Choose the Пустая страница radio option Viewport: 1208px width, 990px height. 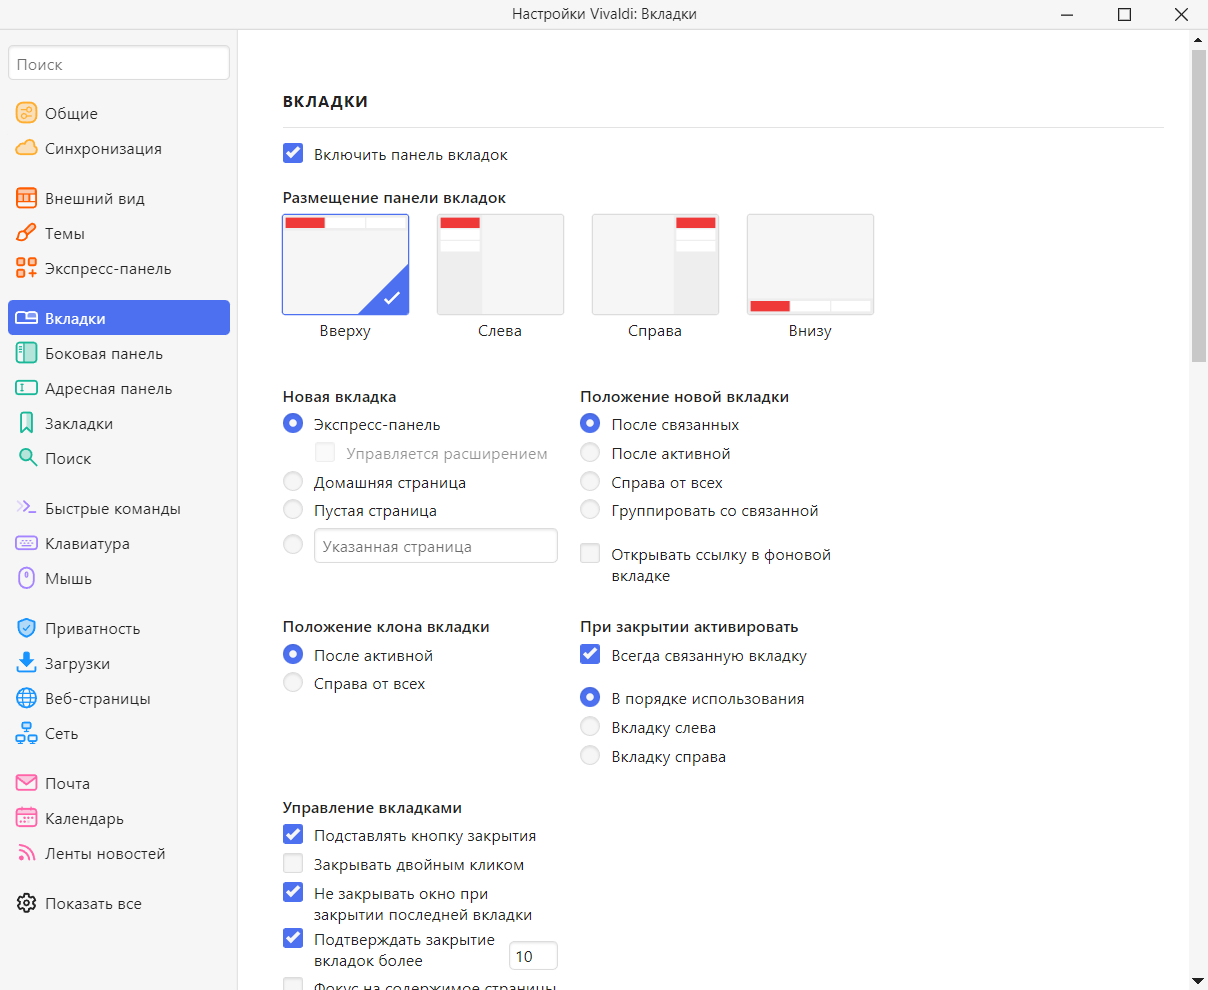pos(293,510)
